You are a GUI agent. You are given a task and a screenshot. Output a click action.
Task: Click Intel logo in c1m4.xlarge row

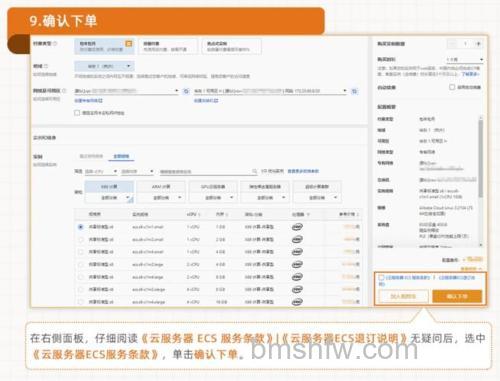coord(297,302)
